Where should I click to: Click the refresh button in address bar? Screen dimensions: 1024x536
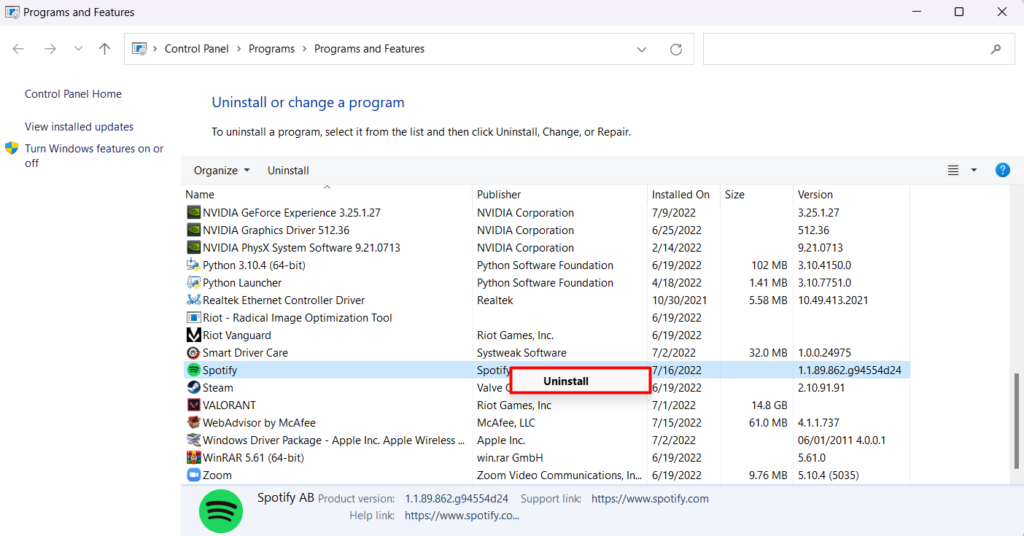coord(676,49)
